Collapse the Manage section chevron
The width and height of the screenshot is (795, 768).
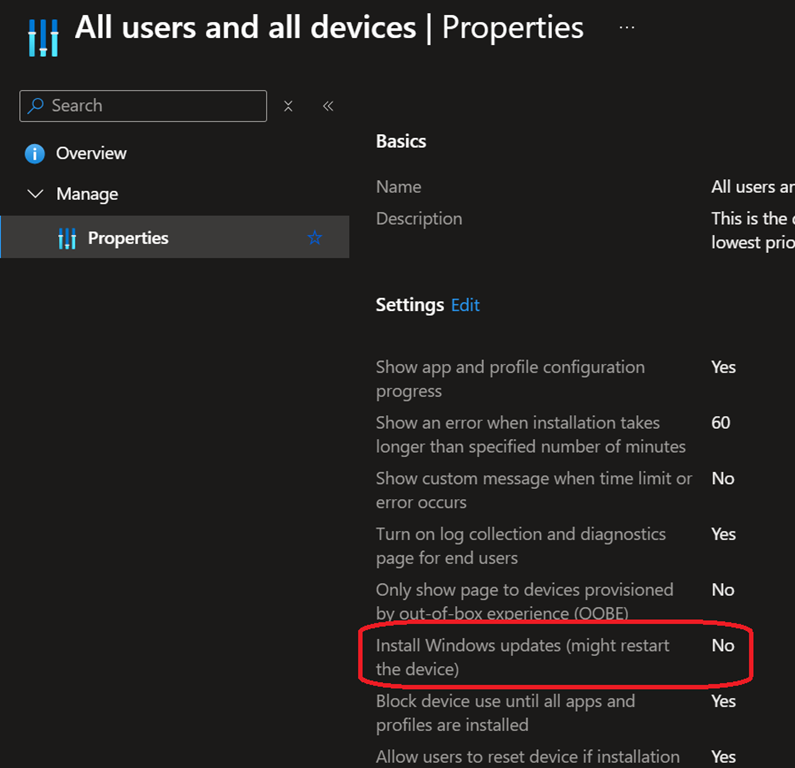coord(36,194)
